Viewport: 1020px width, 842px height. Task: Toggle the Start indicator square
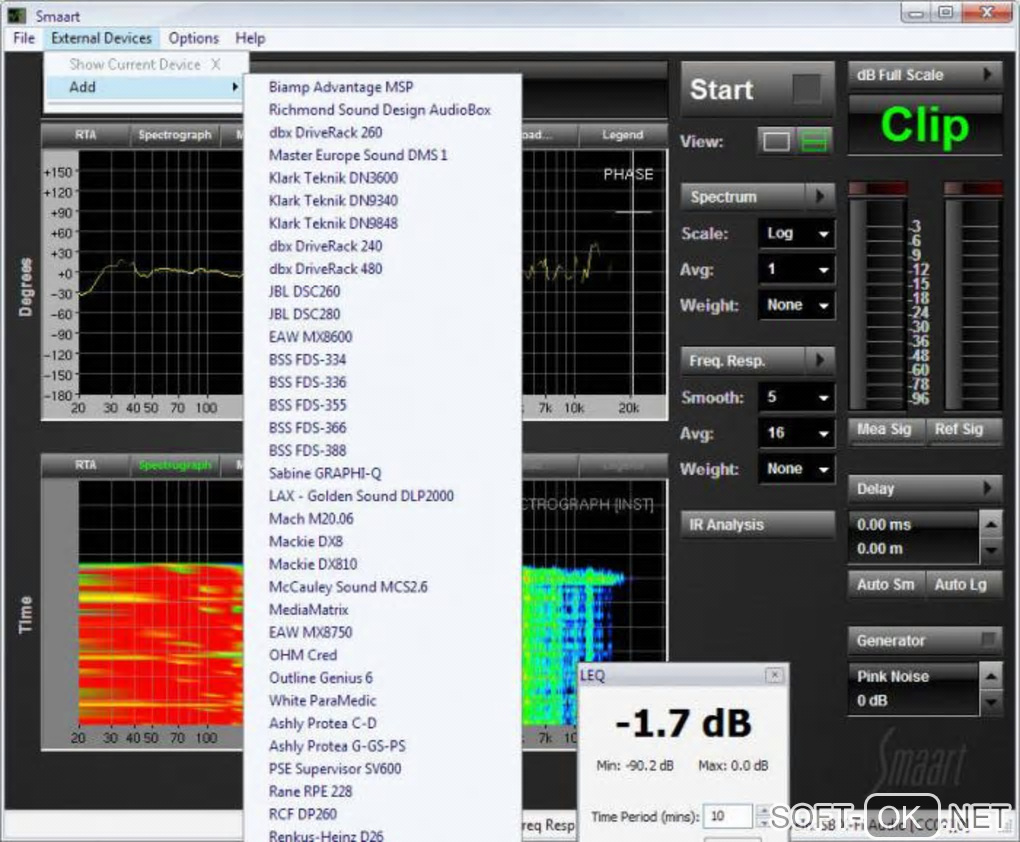pos(806,90)
